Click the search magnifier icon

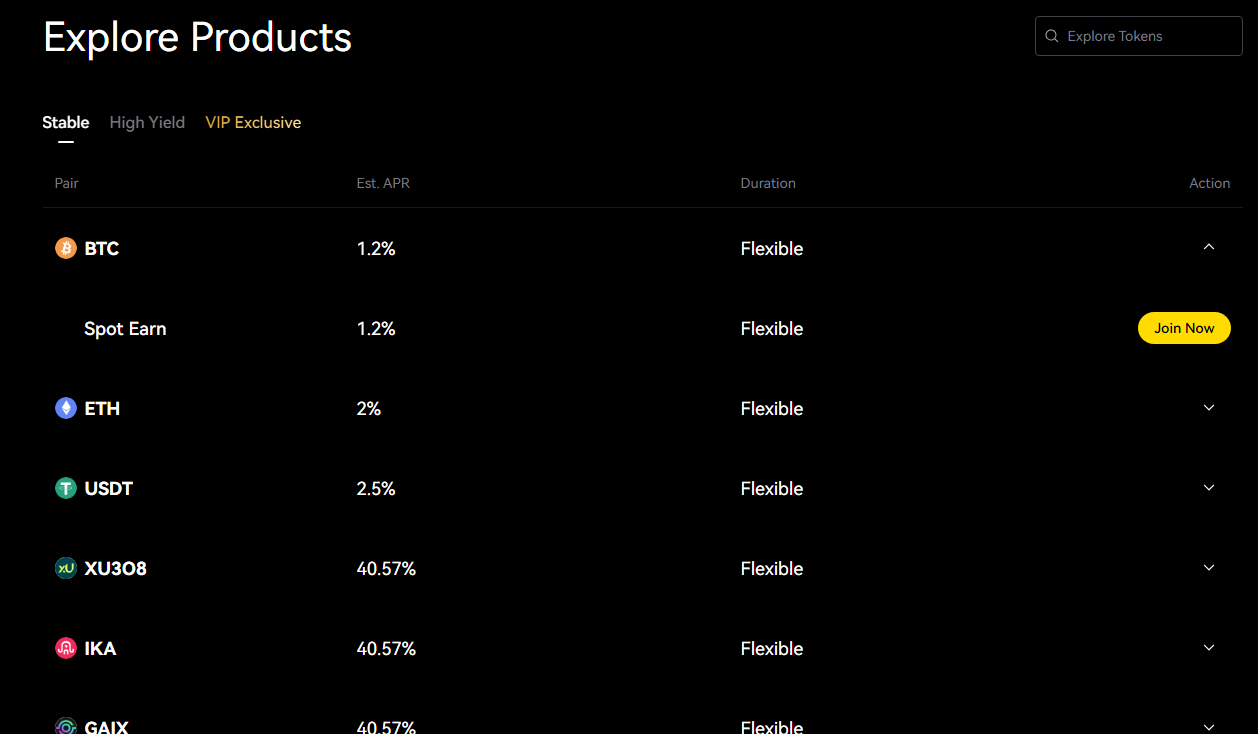click(x=1052, y=36)
